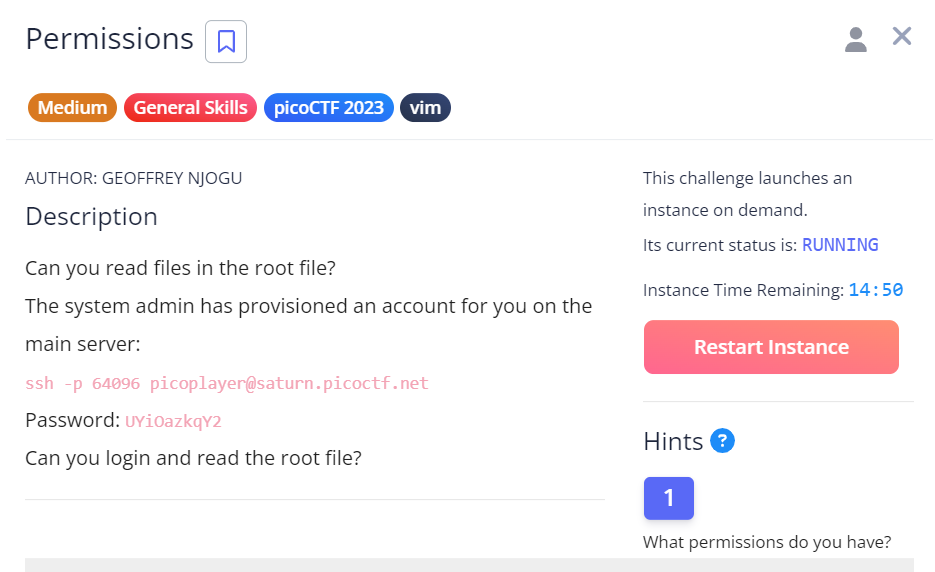This screenshot has width=935, height=572.
Task: Click the RUNNING status text
Action: 840,245
